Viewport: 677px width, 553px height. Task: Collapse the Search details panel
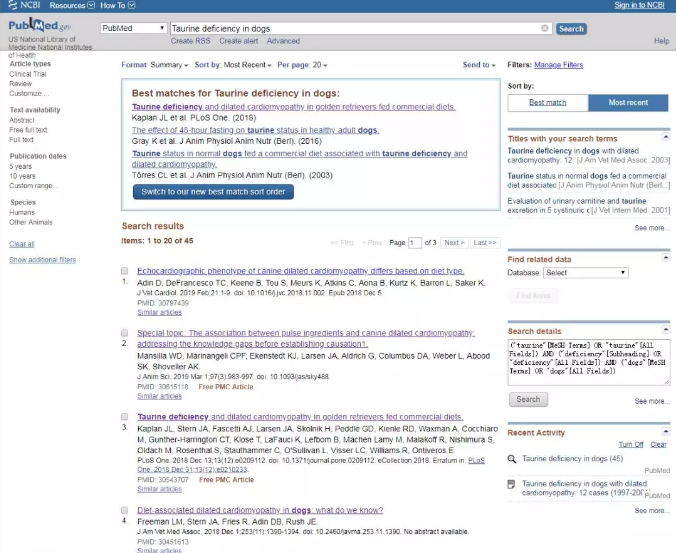click(x=666, y=330)
